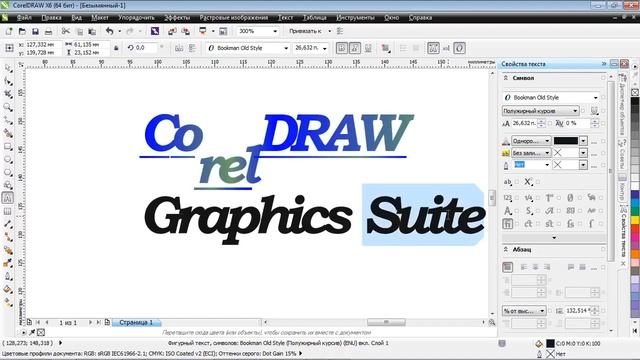This screenshot has width=640, height=360.
Task: Click the rotation angle field
Action: tap(146, 48)
